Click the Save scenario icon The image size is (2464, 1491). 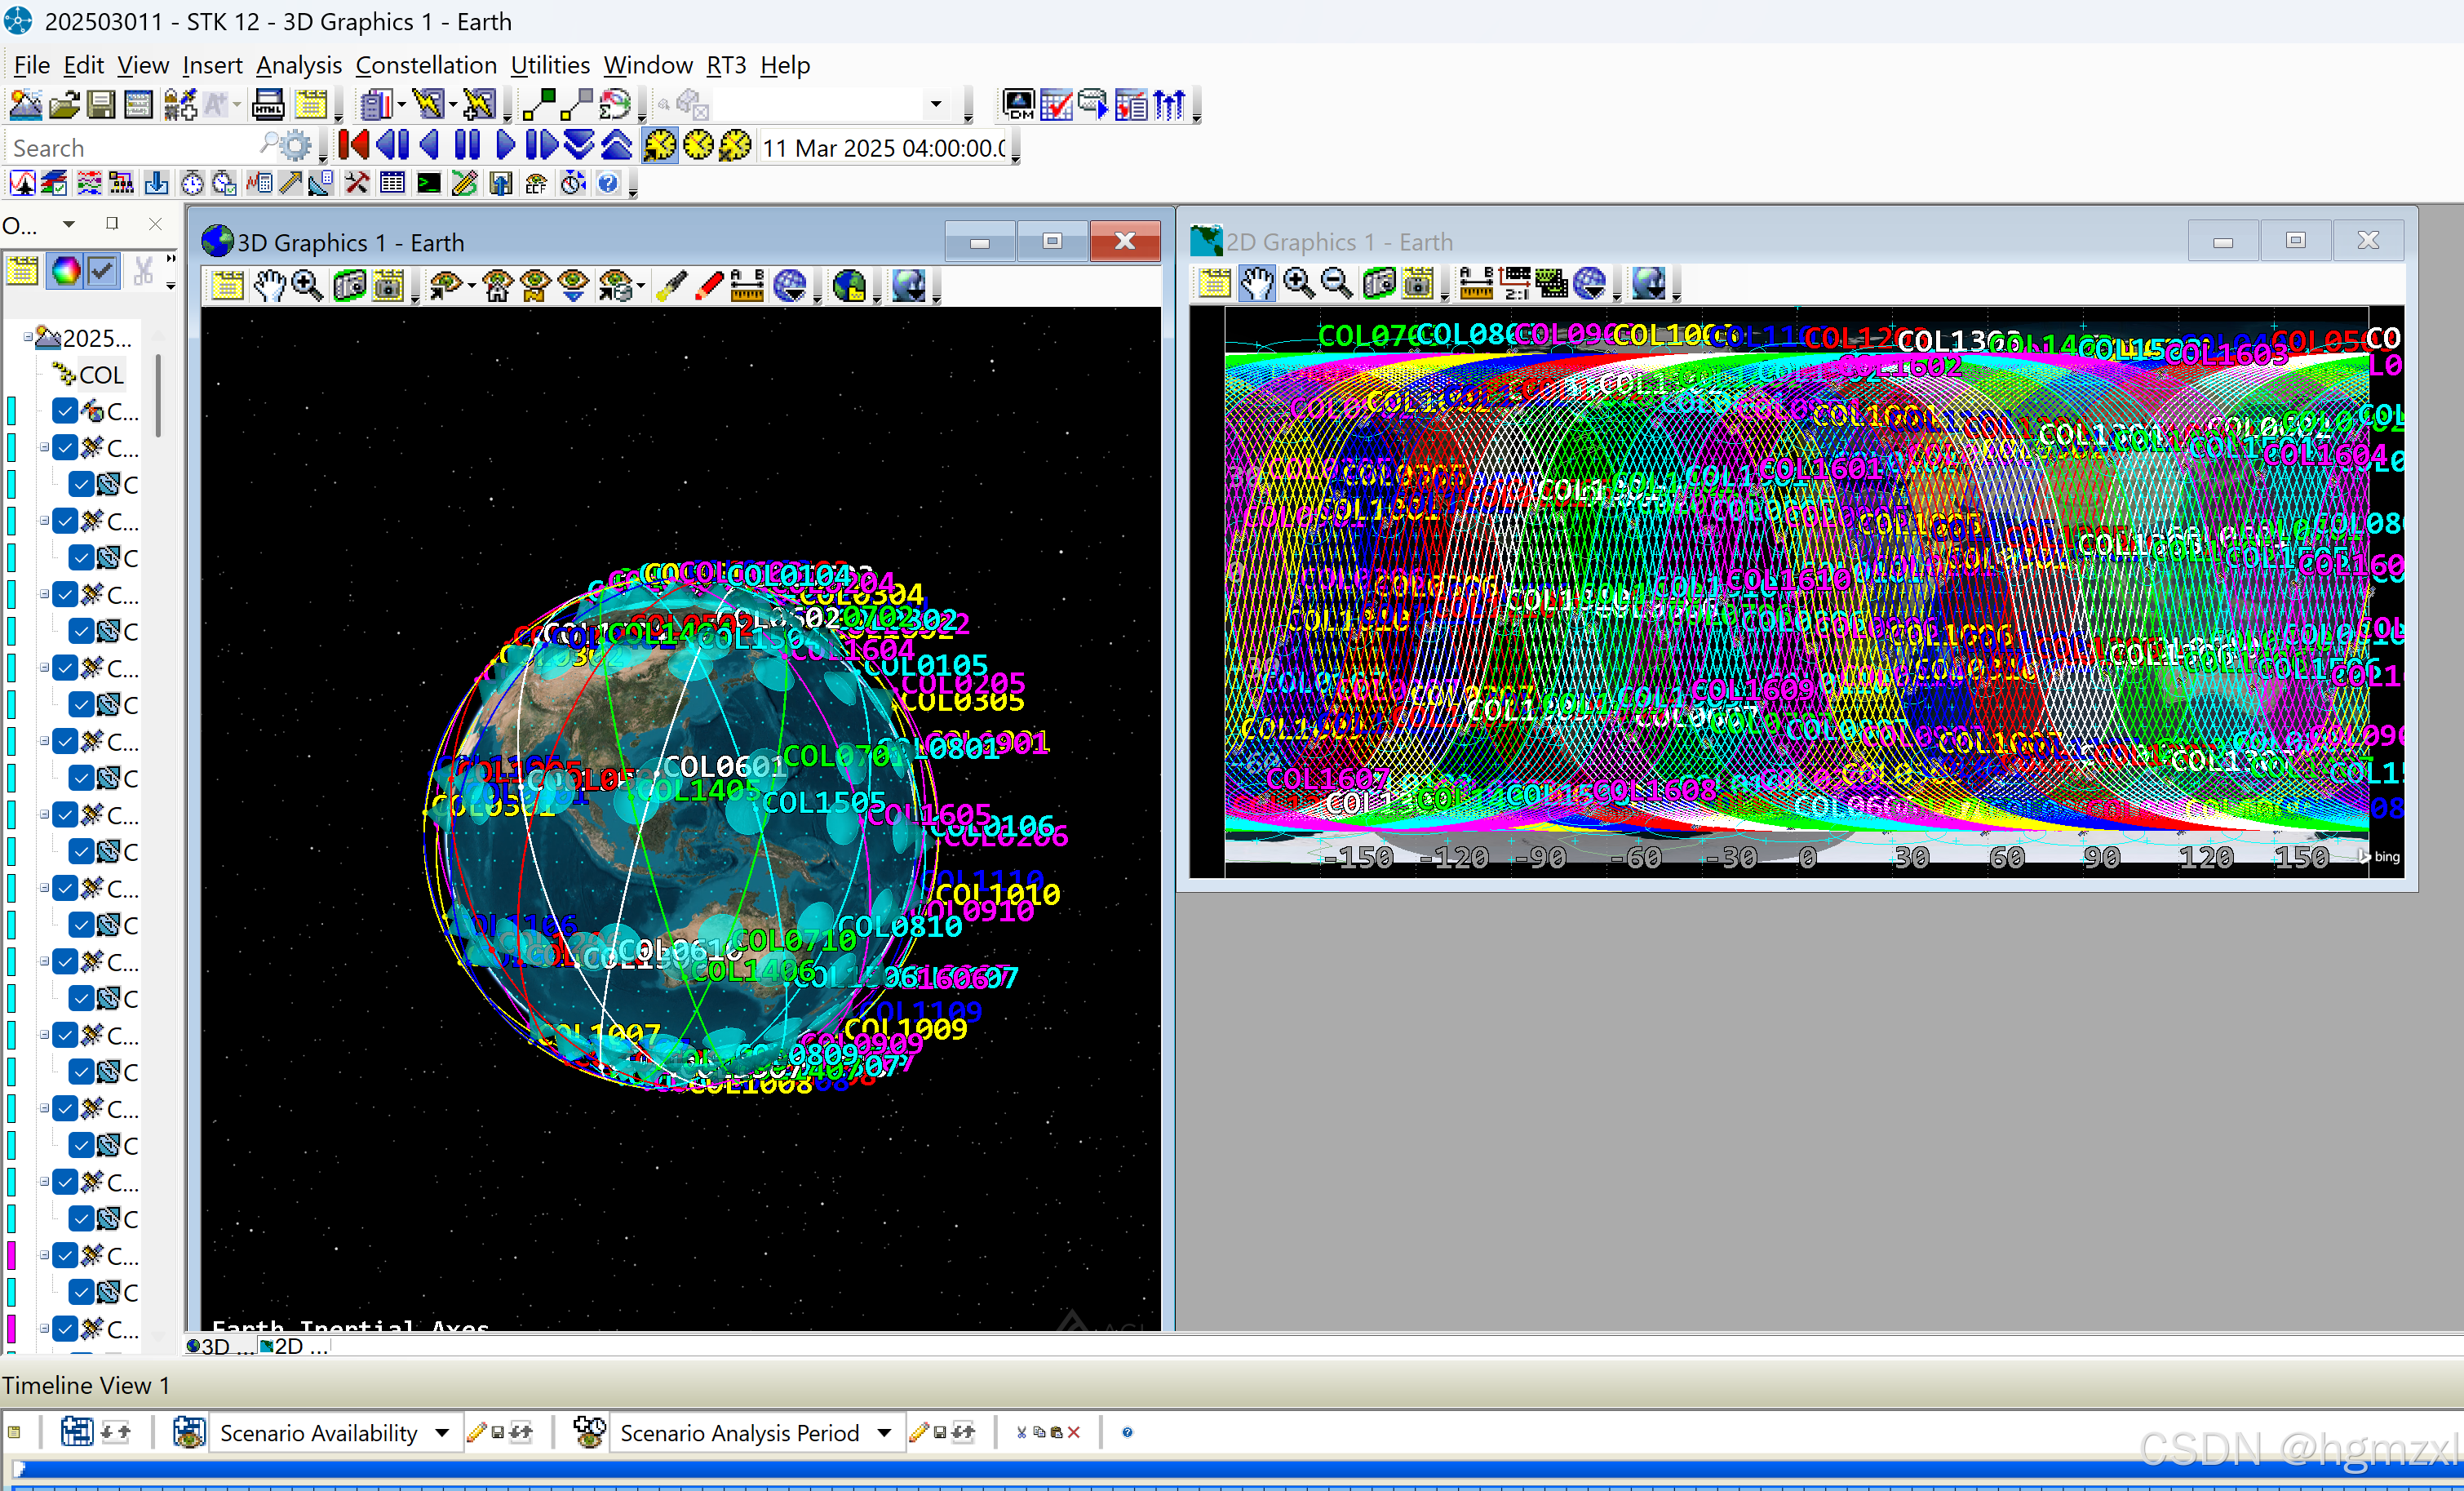[x=101, y=104]
